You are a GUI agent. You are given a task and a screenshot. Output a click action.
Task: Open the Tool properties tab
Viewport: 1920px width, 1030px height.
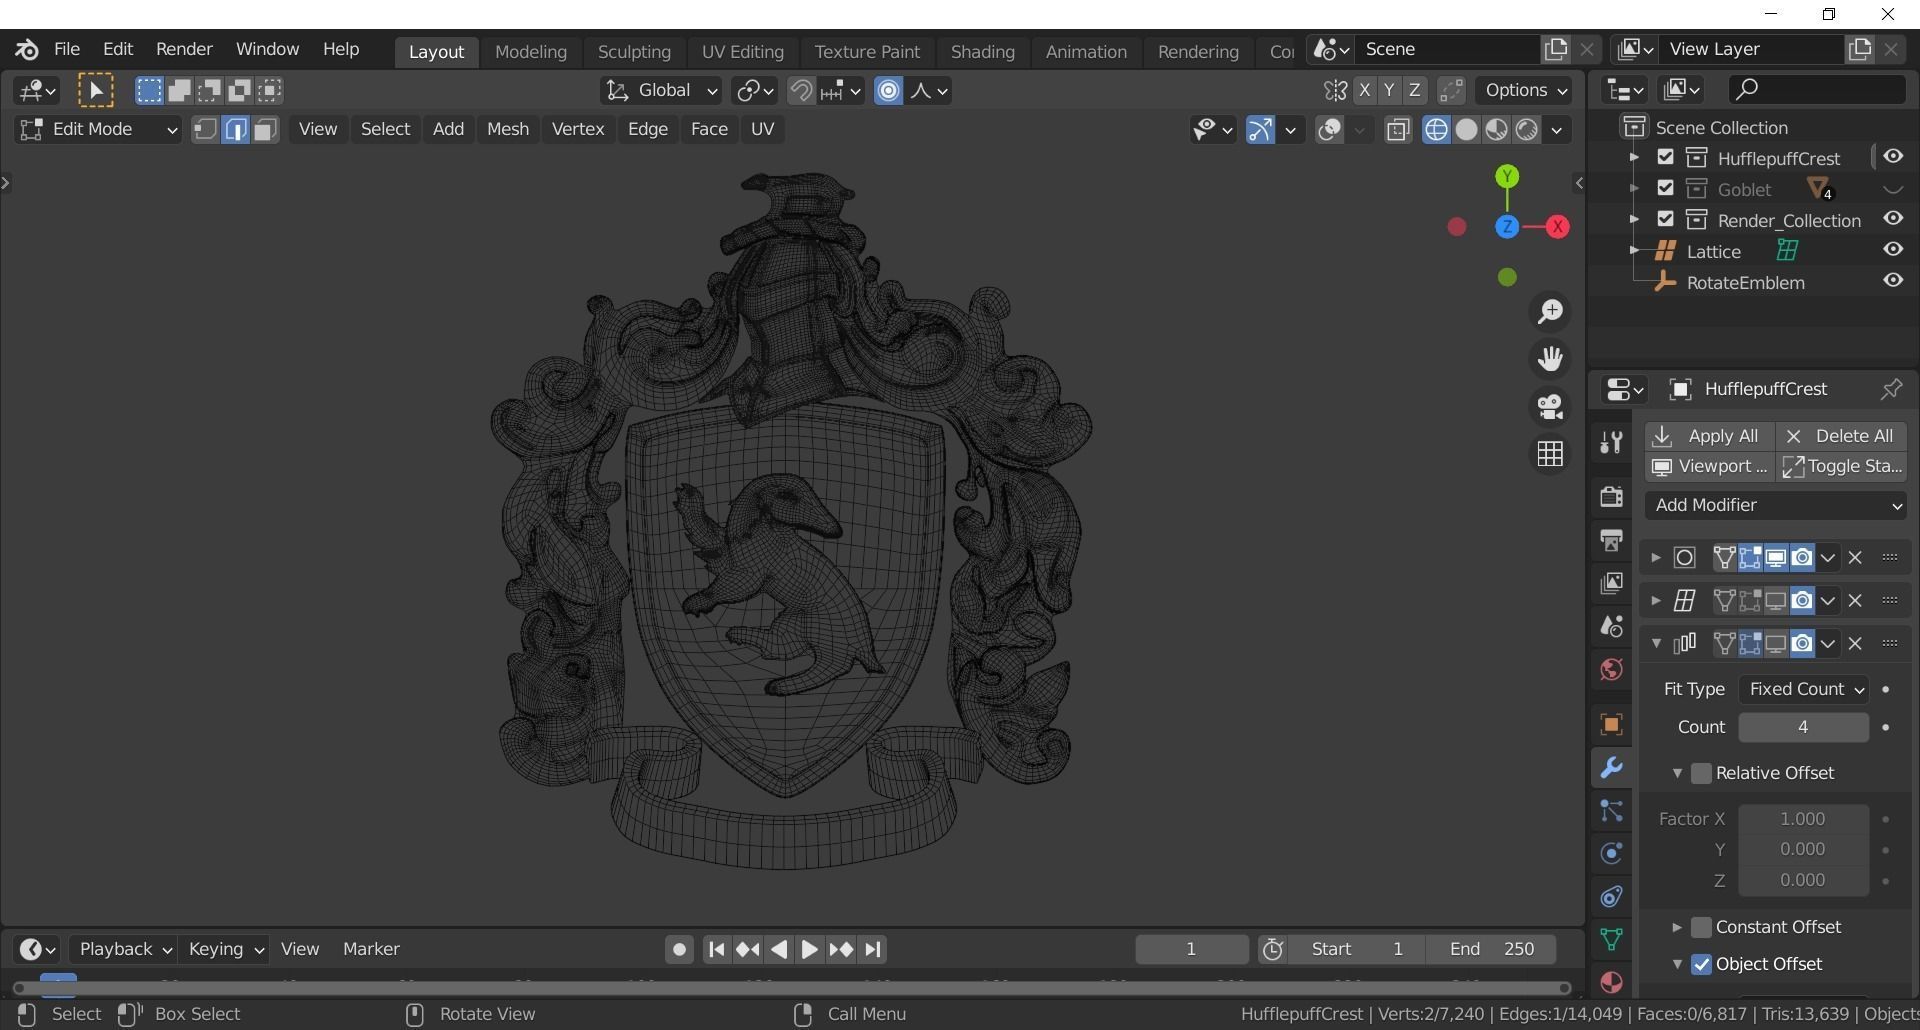1611,442
